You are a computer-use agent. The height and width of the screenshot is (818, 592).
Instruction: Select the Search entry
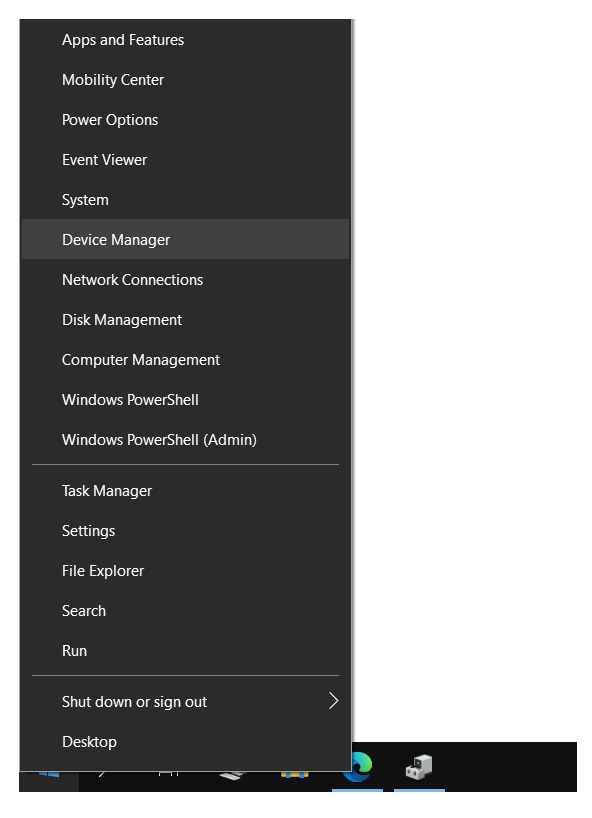(185, 611)
